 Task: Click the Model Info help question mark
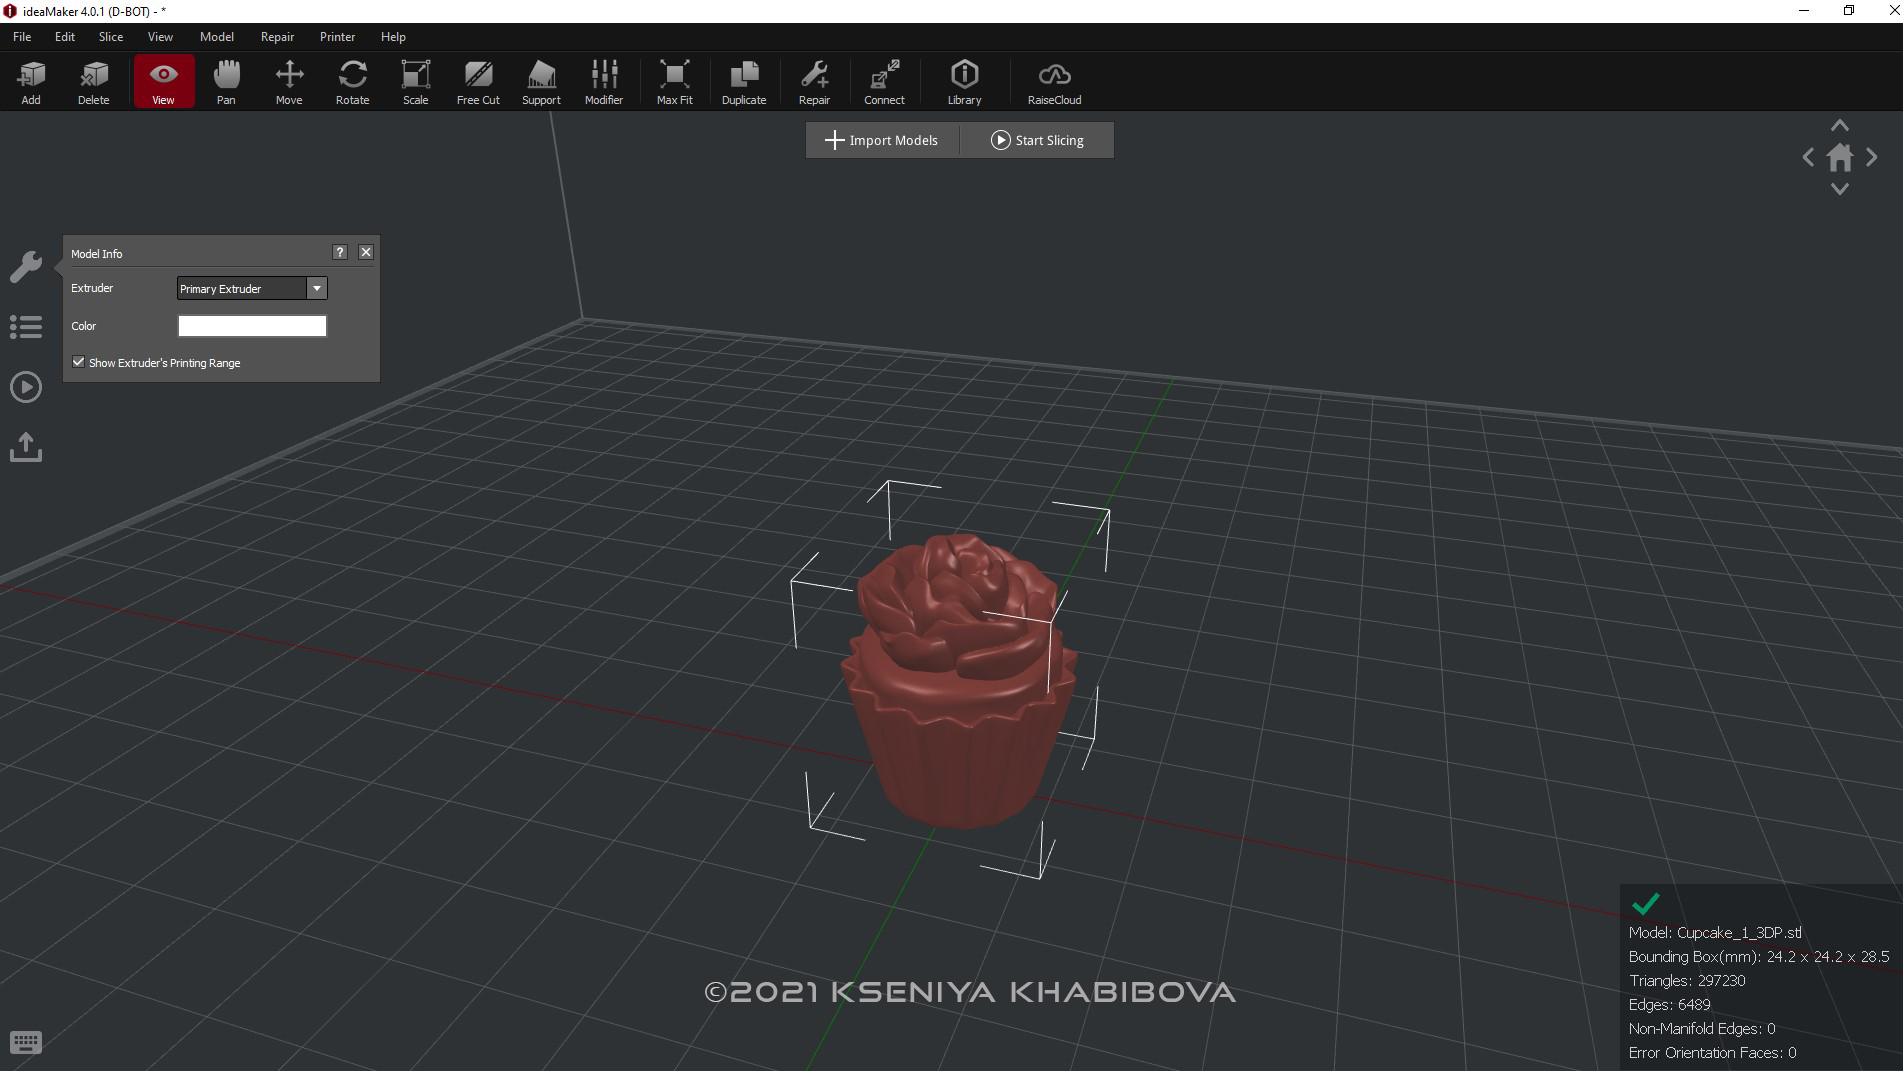pos(340,252)
